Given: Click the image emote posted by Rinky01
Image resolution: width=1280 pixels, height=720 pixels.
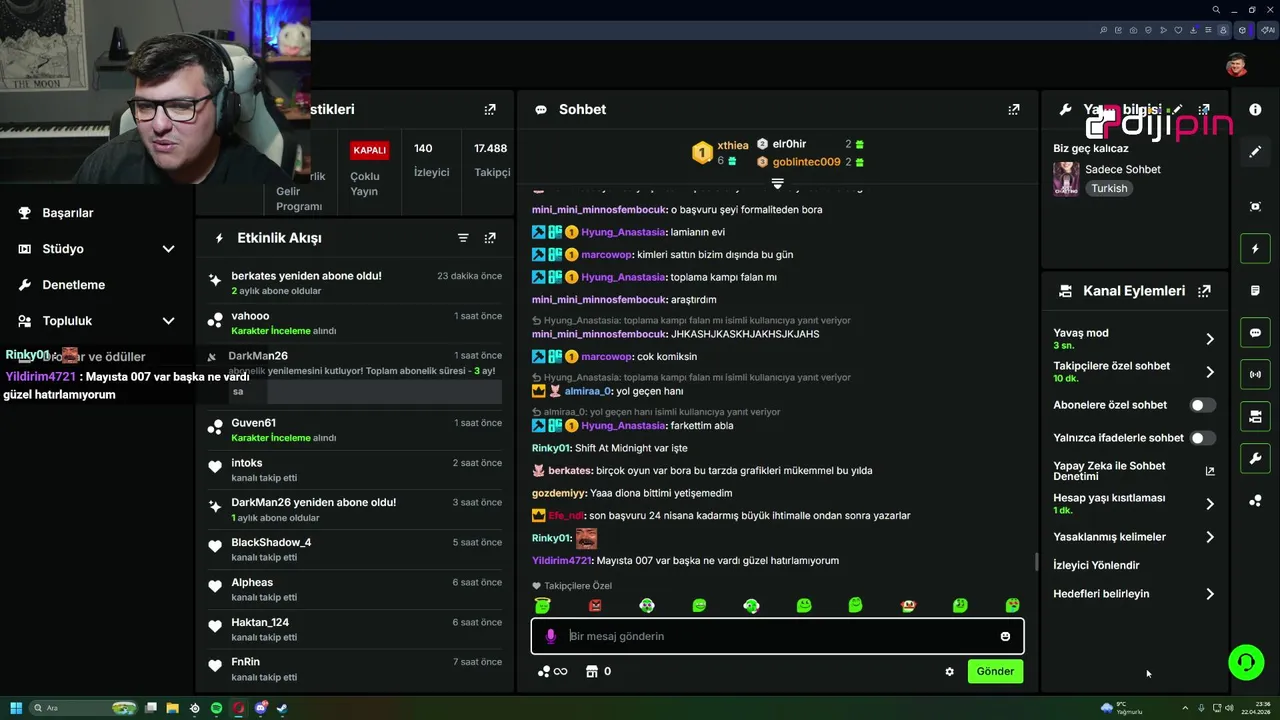Looking at the screenshot, I should 586,538.
